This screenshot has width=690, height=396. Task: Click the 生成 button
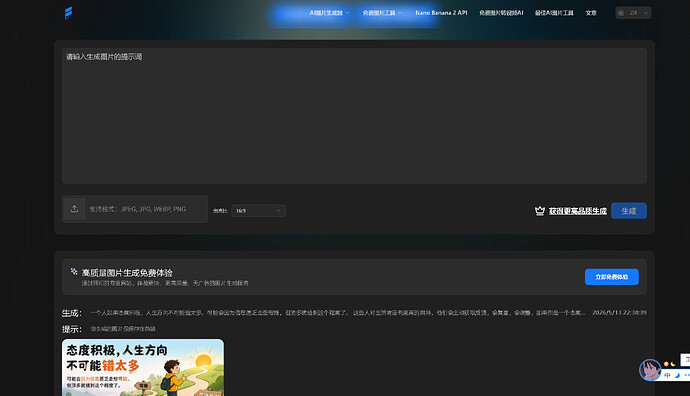(629, 211)
